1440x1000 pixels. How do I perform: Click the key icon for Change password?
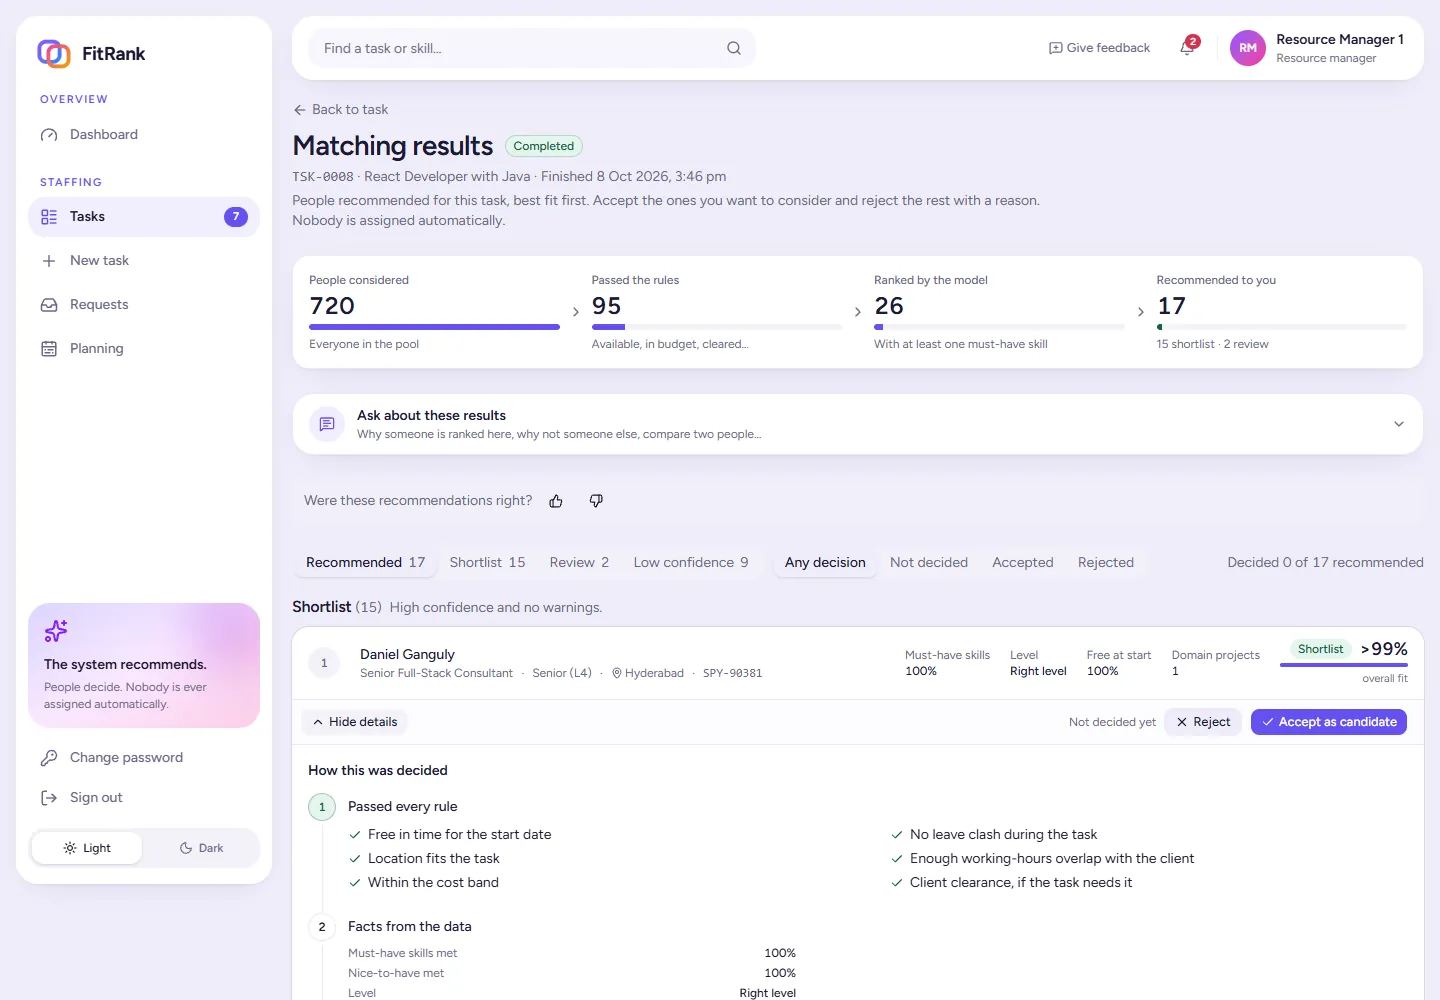(49, 758)
